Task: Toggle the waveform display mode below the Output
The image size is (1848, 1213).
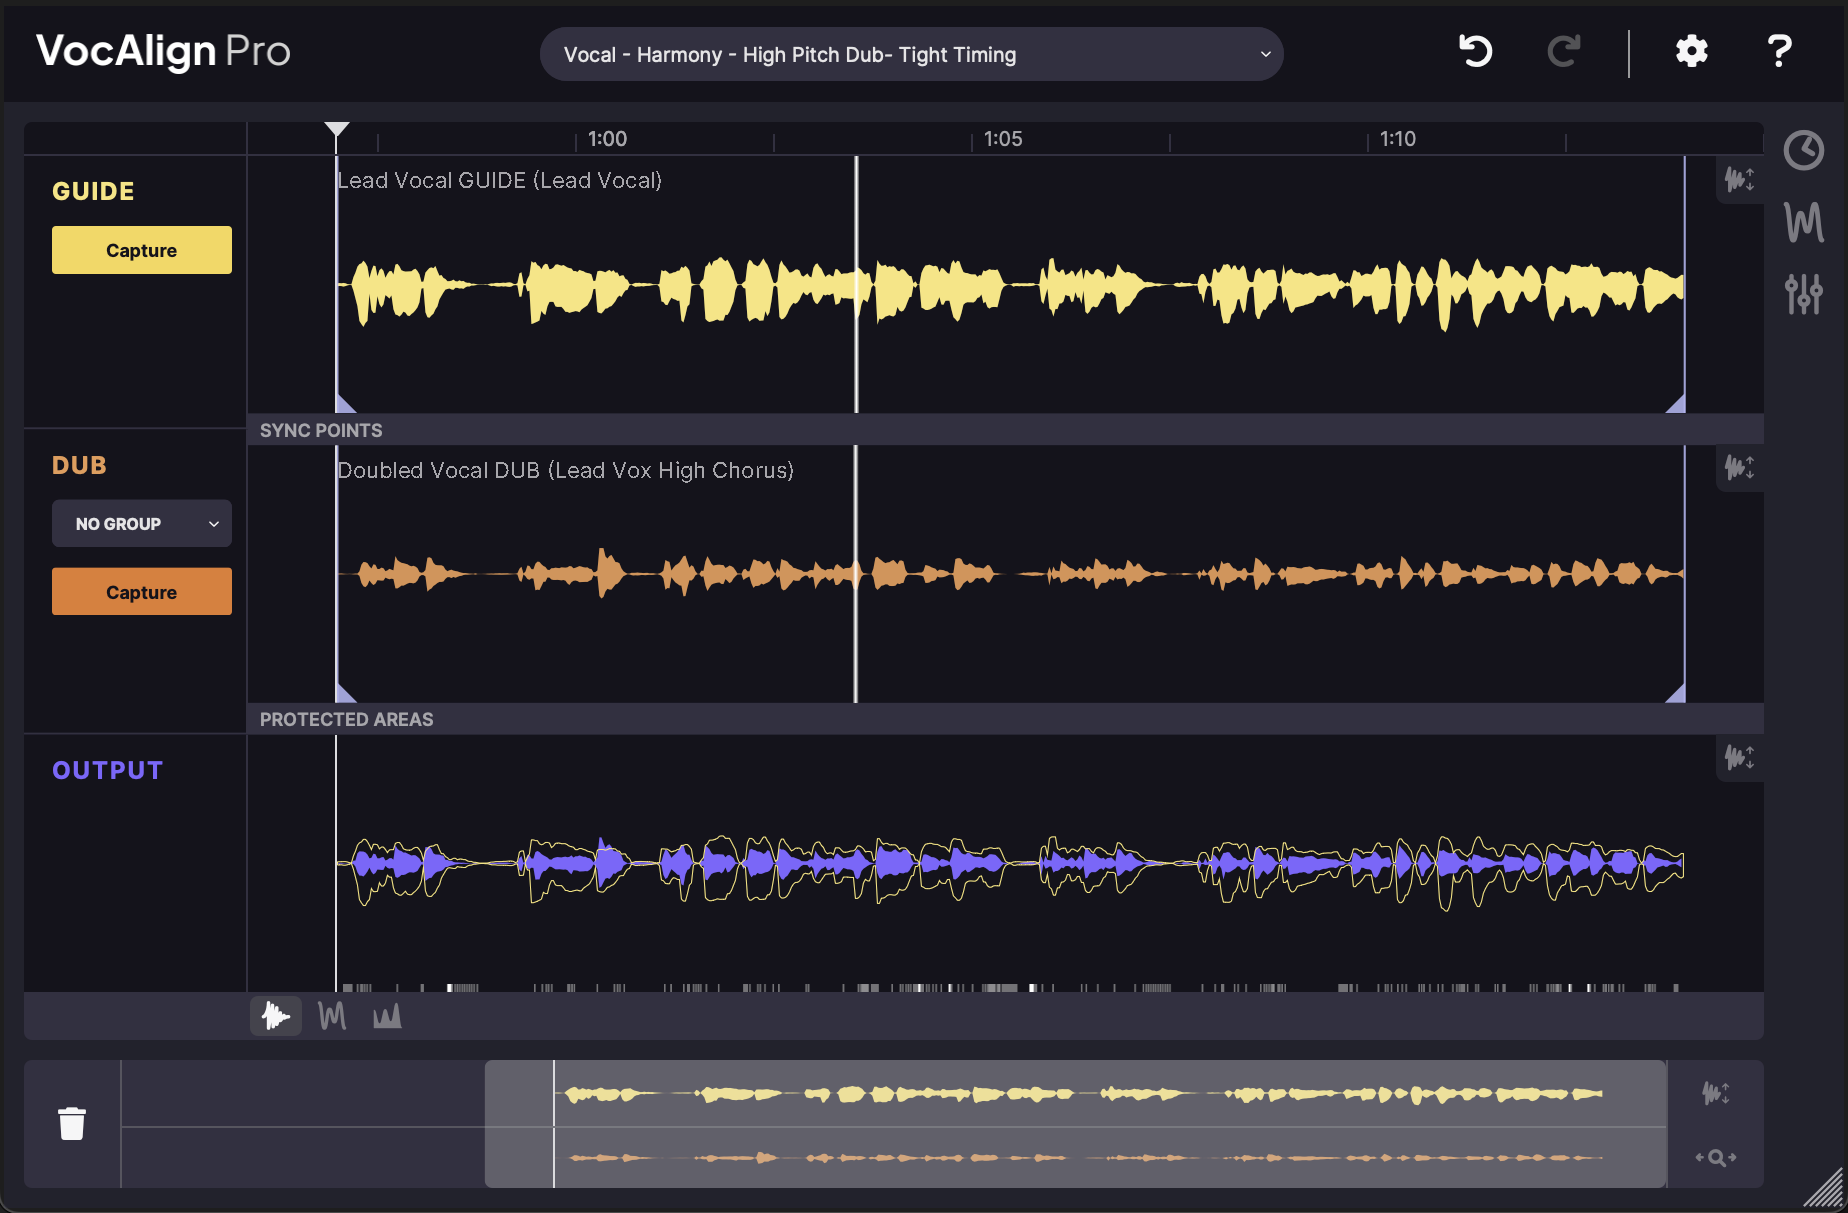Action: tap(275, 1015)
